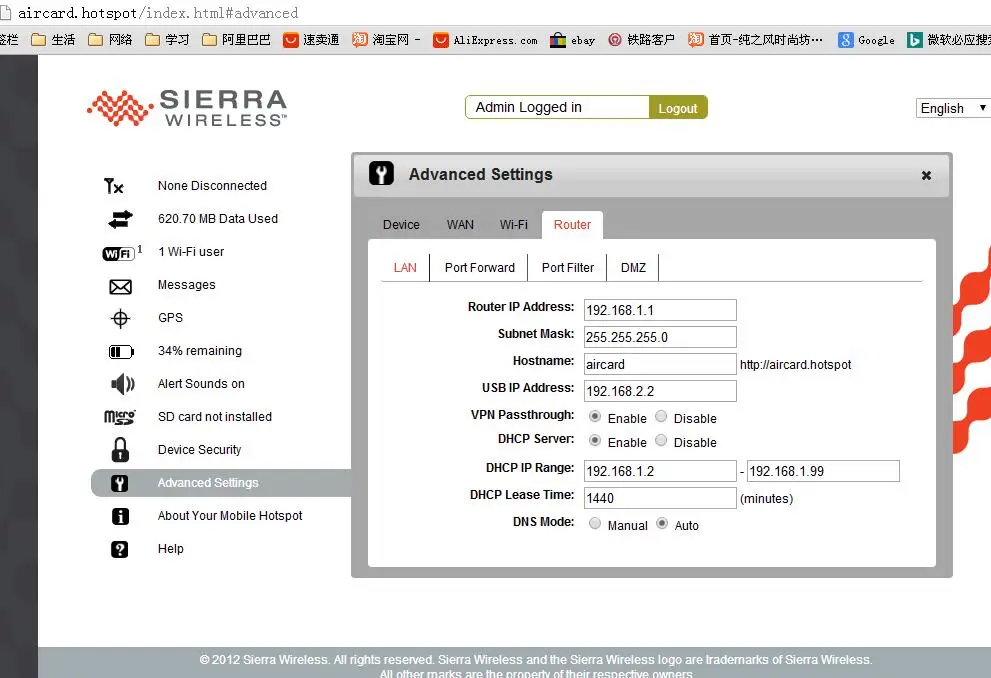Click the data transfer arrows icon
991x678 pixels.
(120, 219)
